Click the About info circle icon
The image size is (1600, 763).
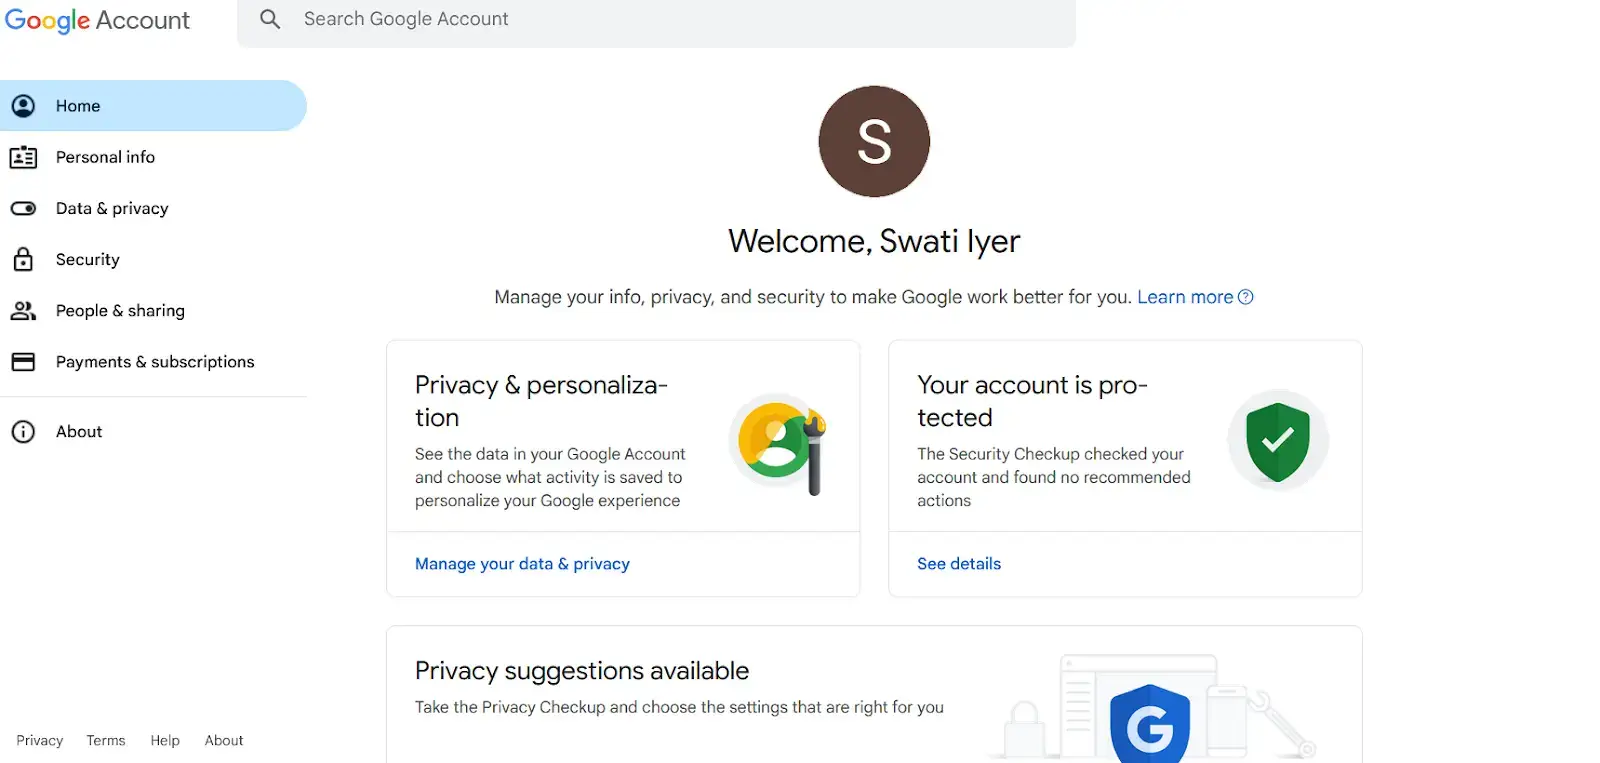pos(24,431)
